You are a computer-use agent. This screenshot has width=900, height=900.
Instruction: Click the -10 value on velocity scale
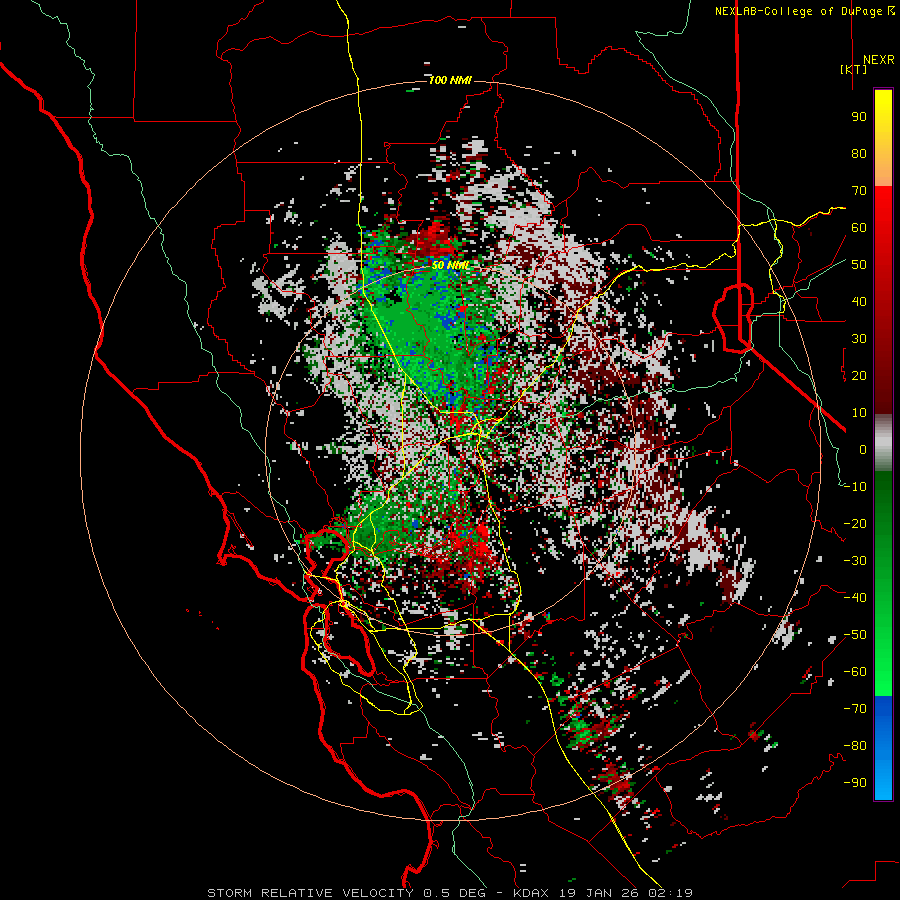[x=855, y=487]
